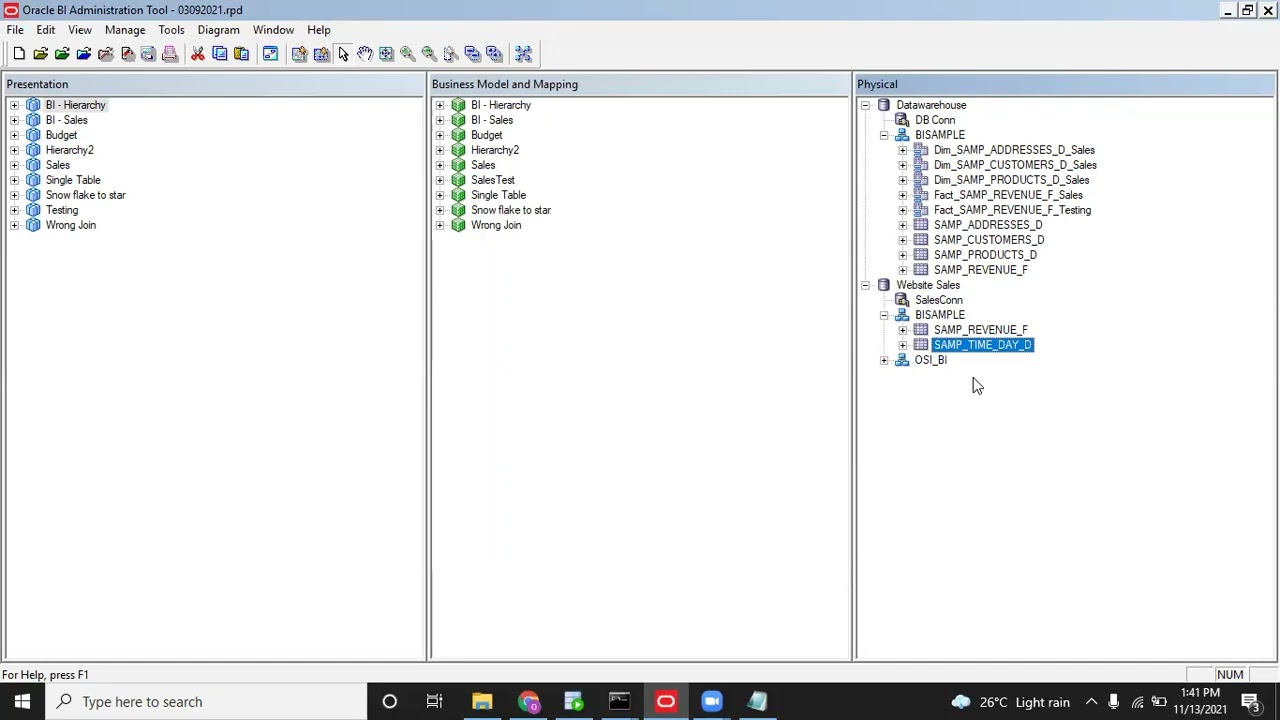Click the Zoom In magnifier icon
1280x720 pixels.
pos(408,54)
